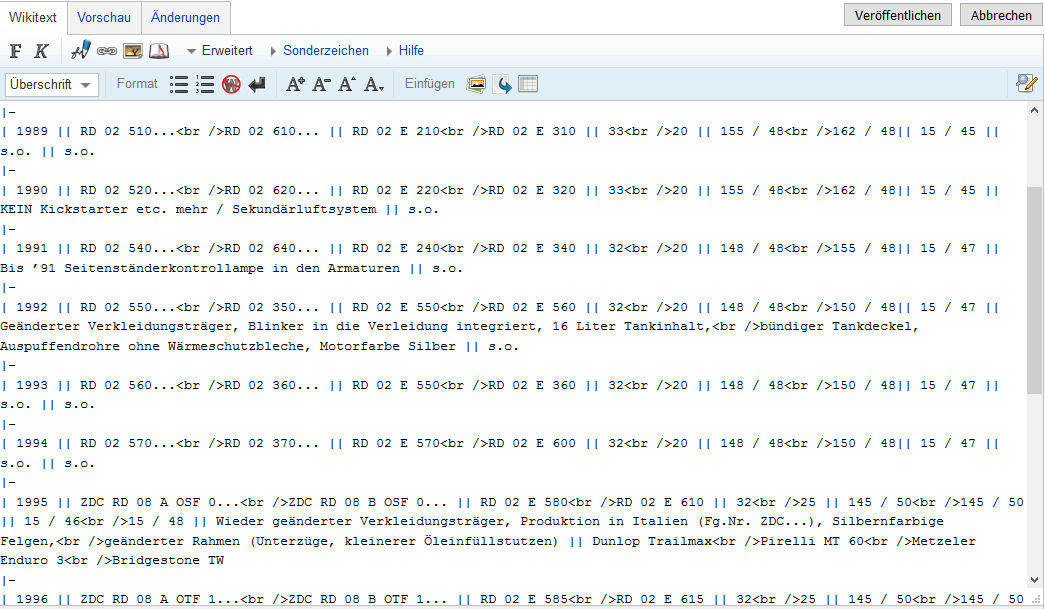Click the text 'RD 02 E 210'
The width and height of the screenshot is (1045, 609).
coord(396,131)
